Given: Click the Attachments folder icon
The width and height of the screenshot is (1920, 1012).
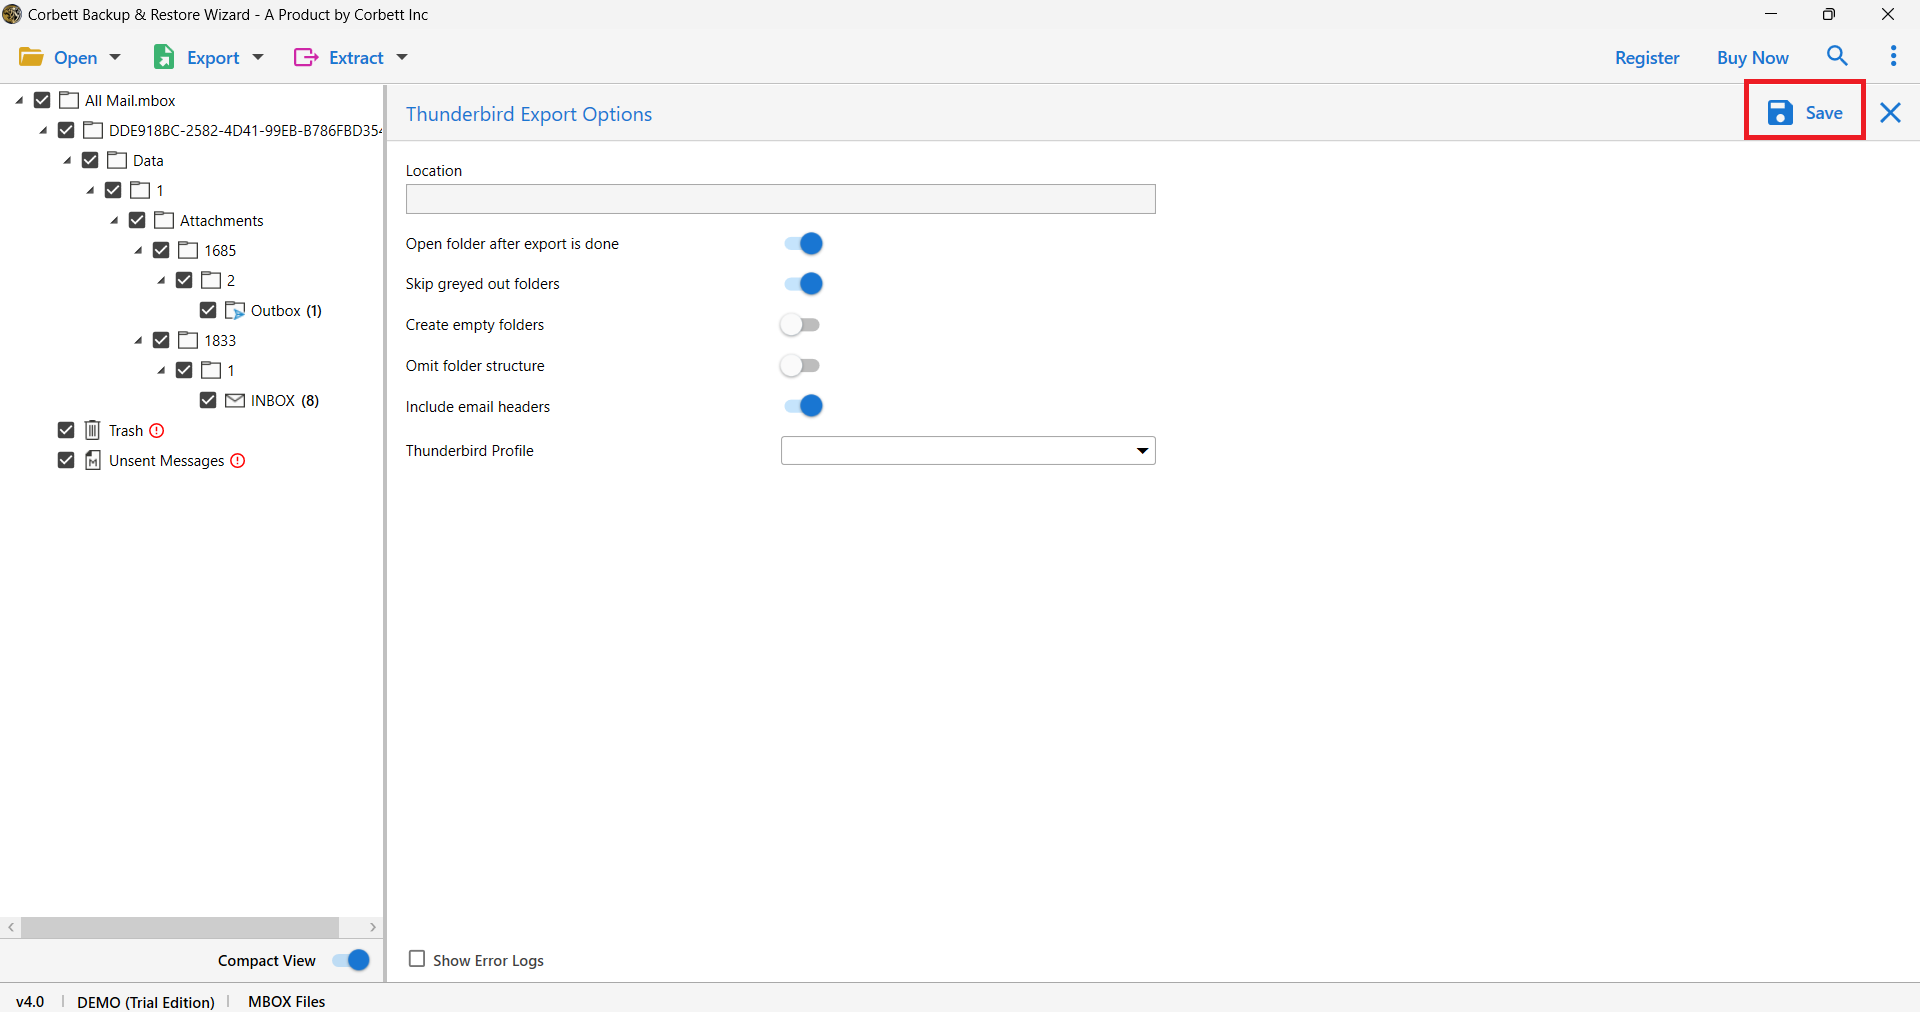Looking at the screenshot, I should tap(164, 220).
